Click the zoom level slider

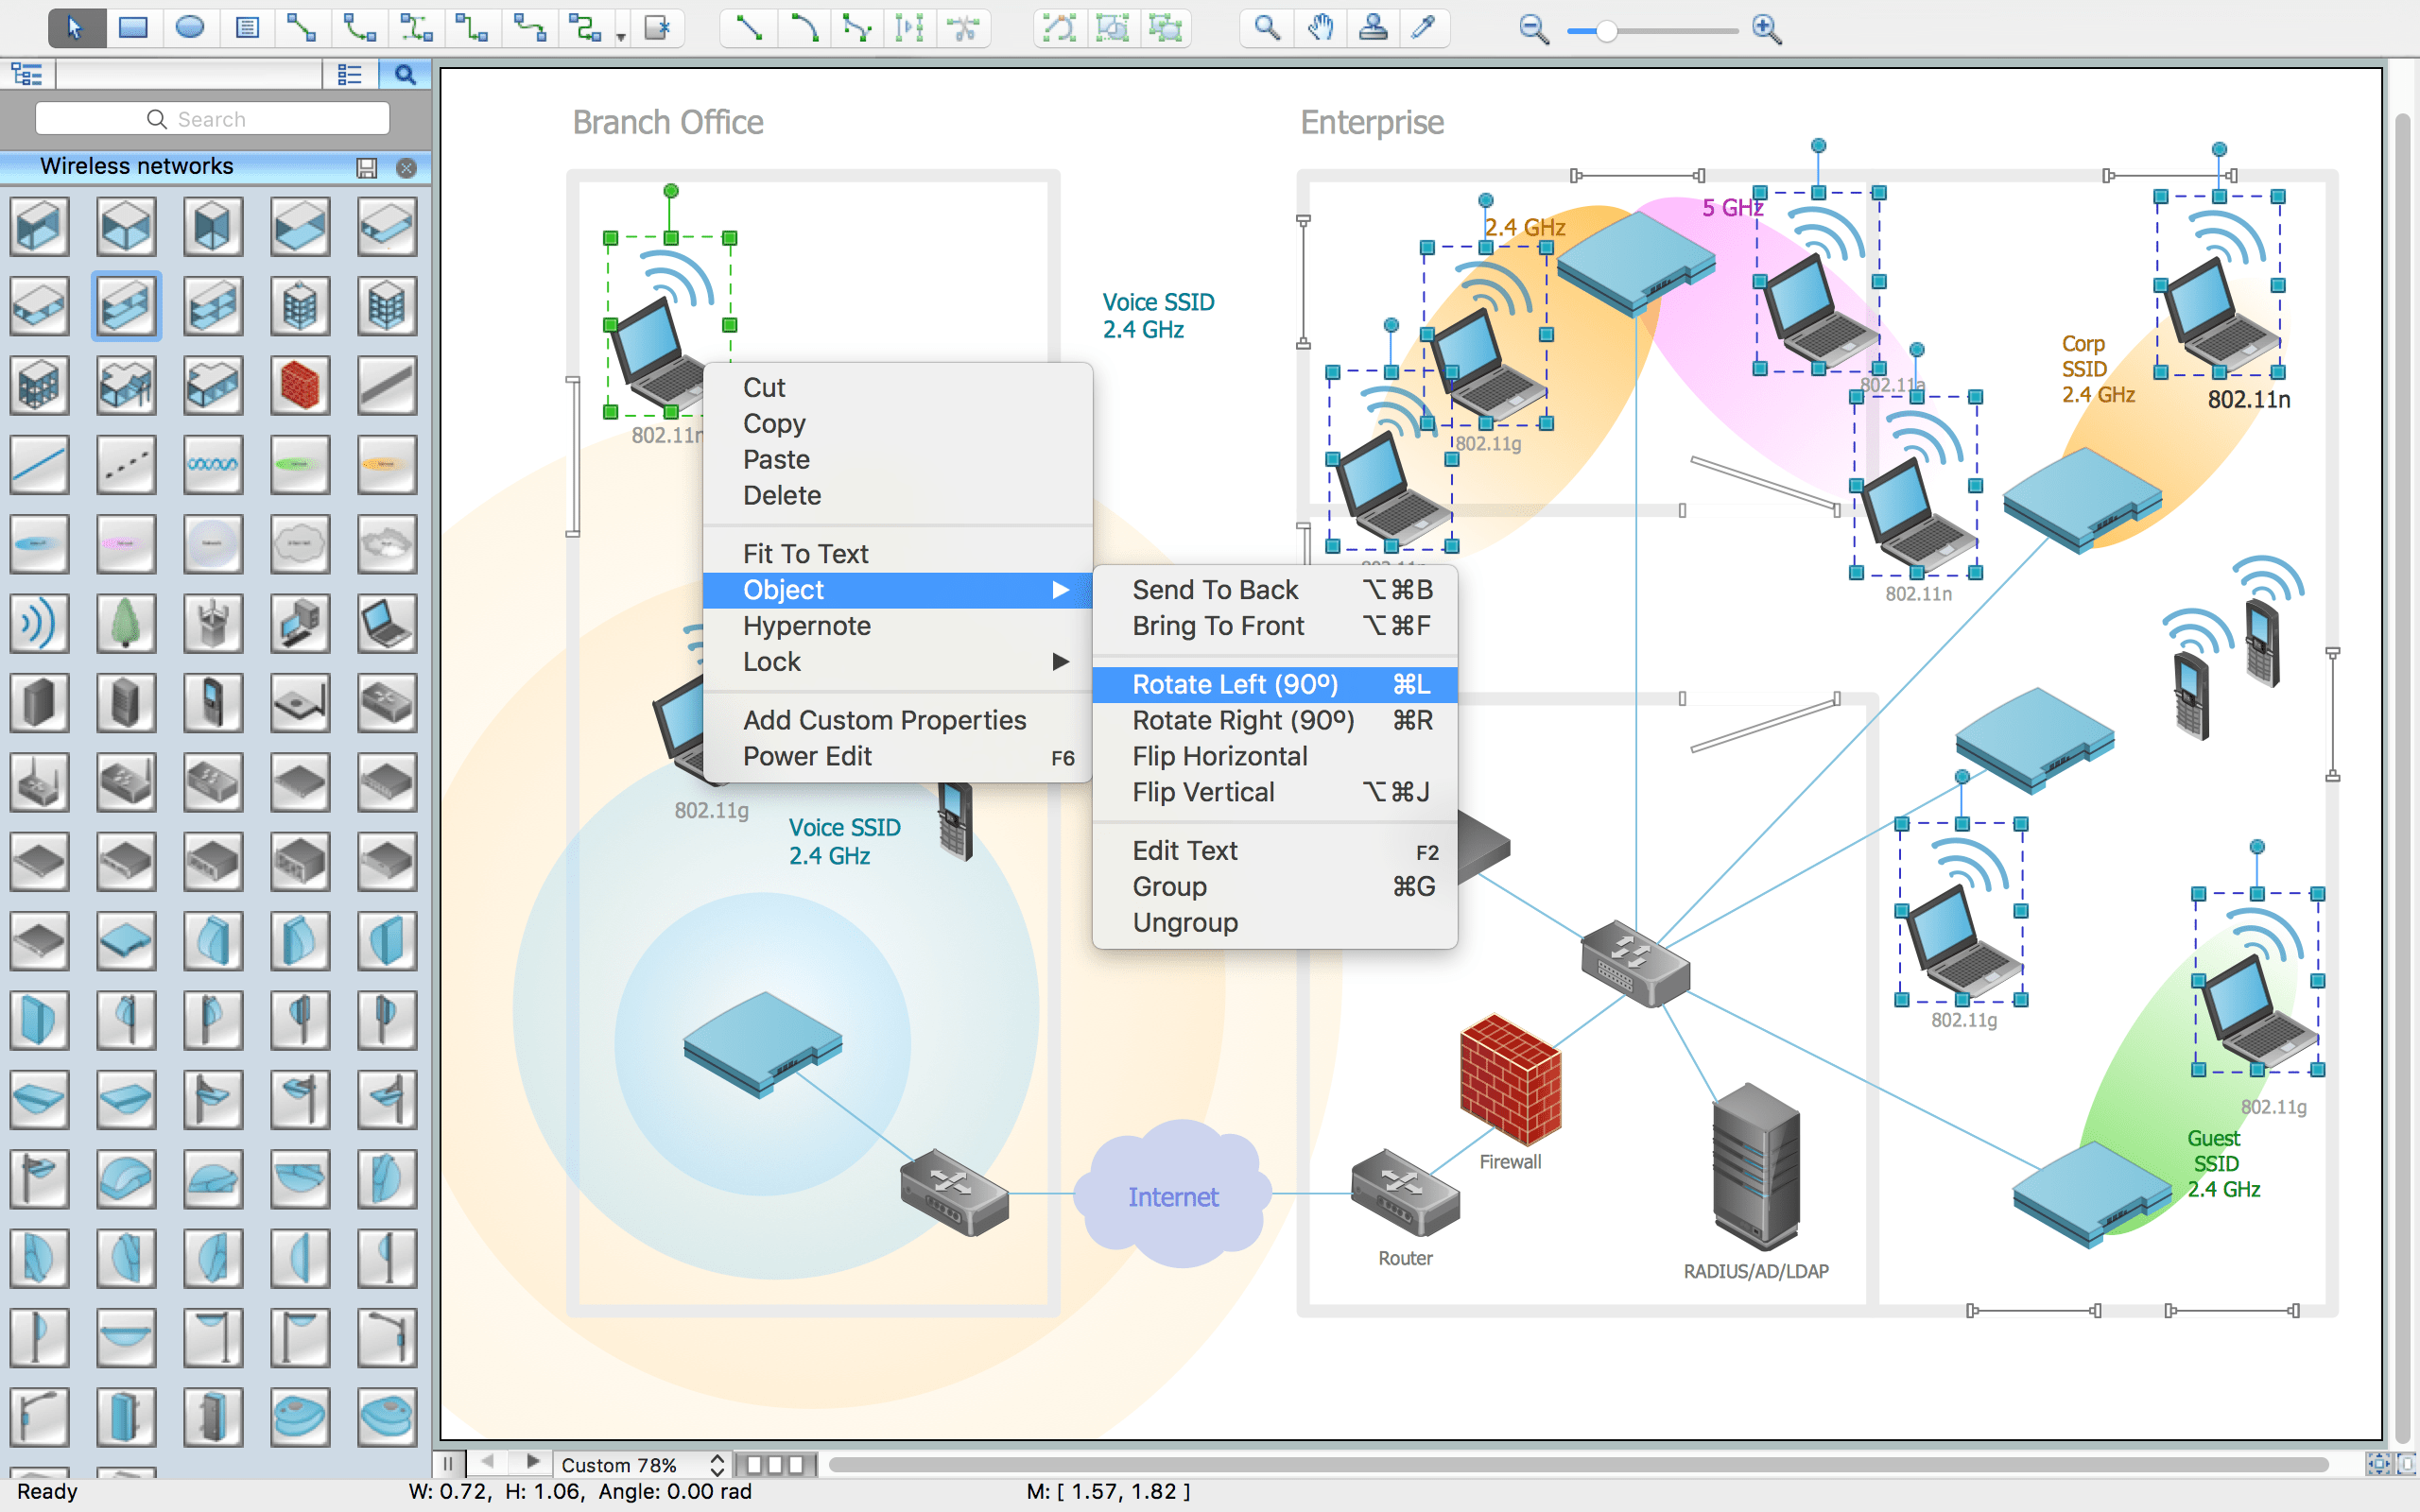[x=1606, y=31]
